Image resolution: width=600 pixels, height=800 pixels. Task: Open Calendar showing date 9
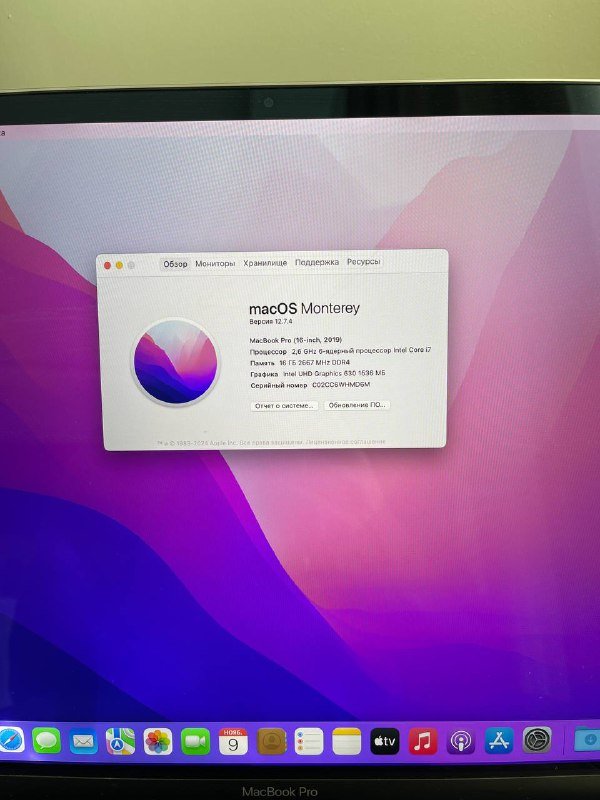233,741
